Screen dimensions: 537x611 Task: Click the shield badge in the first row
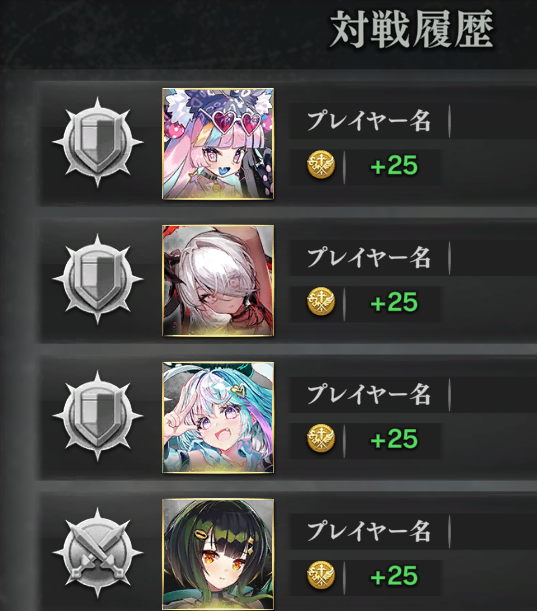point(98,142)
